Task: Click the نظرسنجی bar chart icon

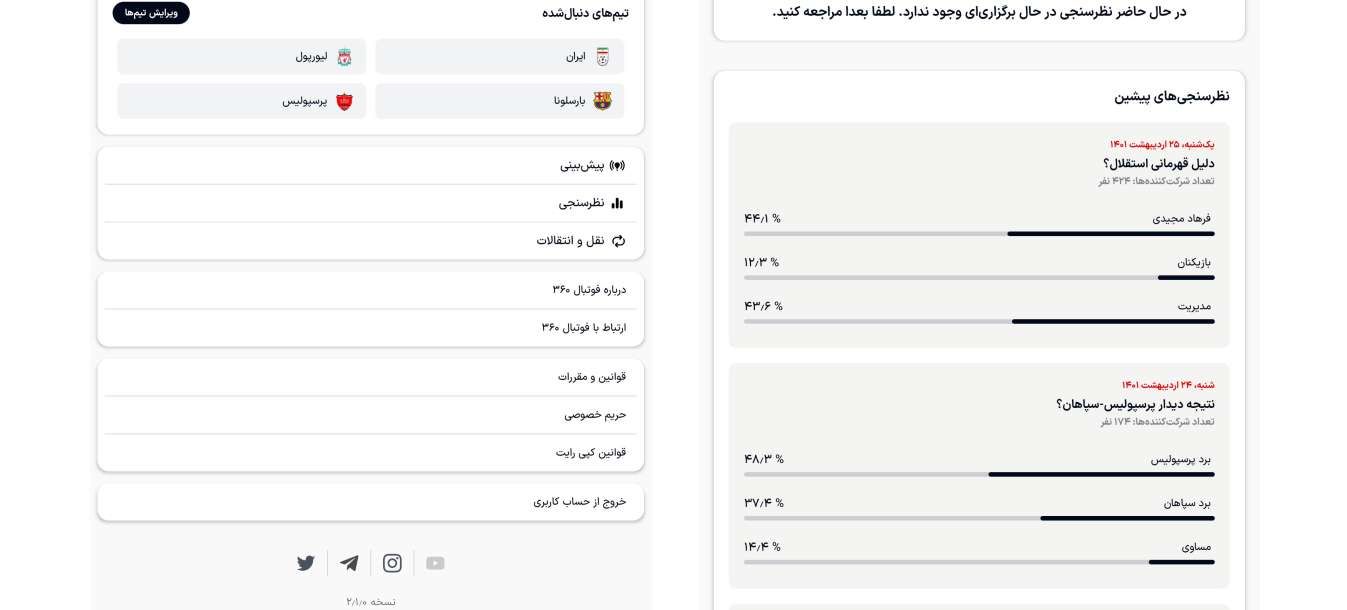Action: pyautogui.click(x=617, y=203)
